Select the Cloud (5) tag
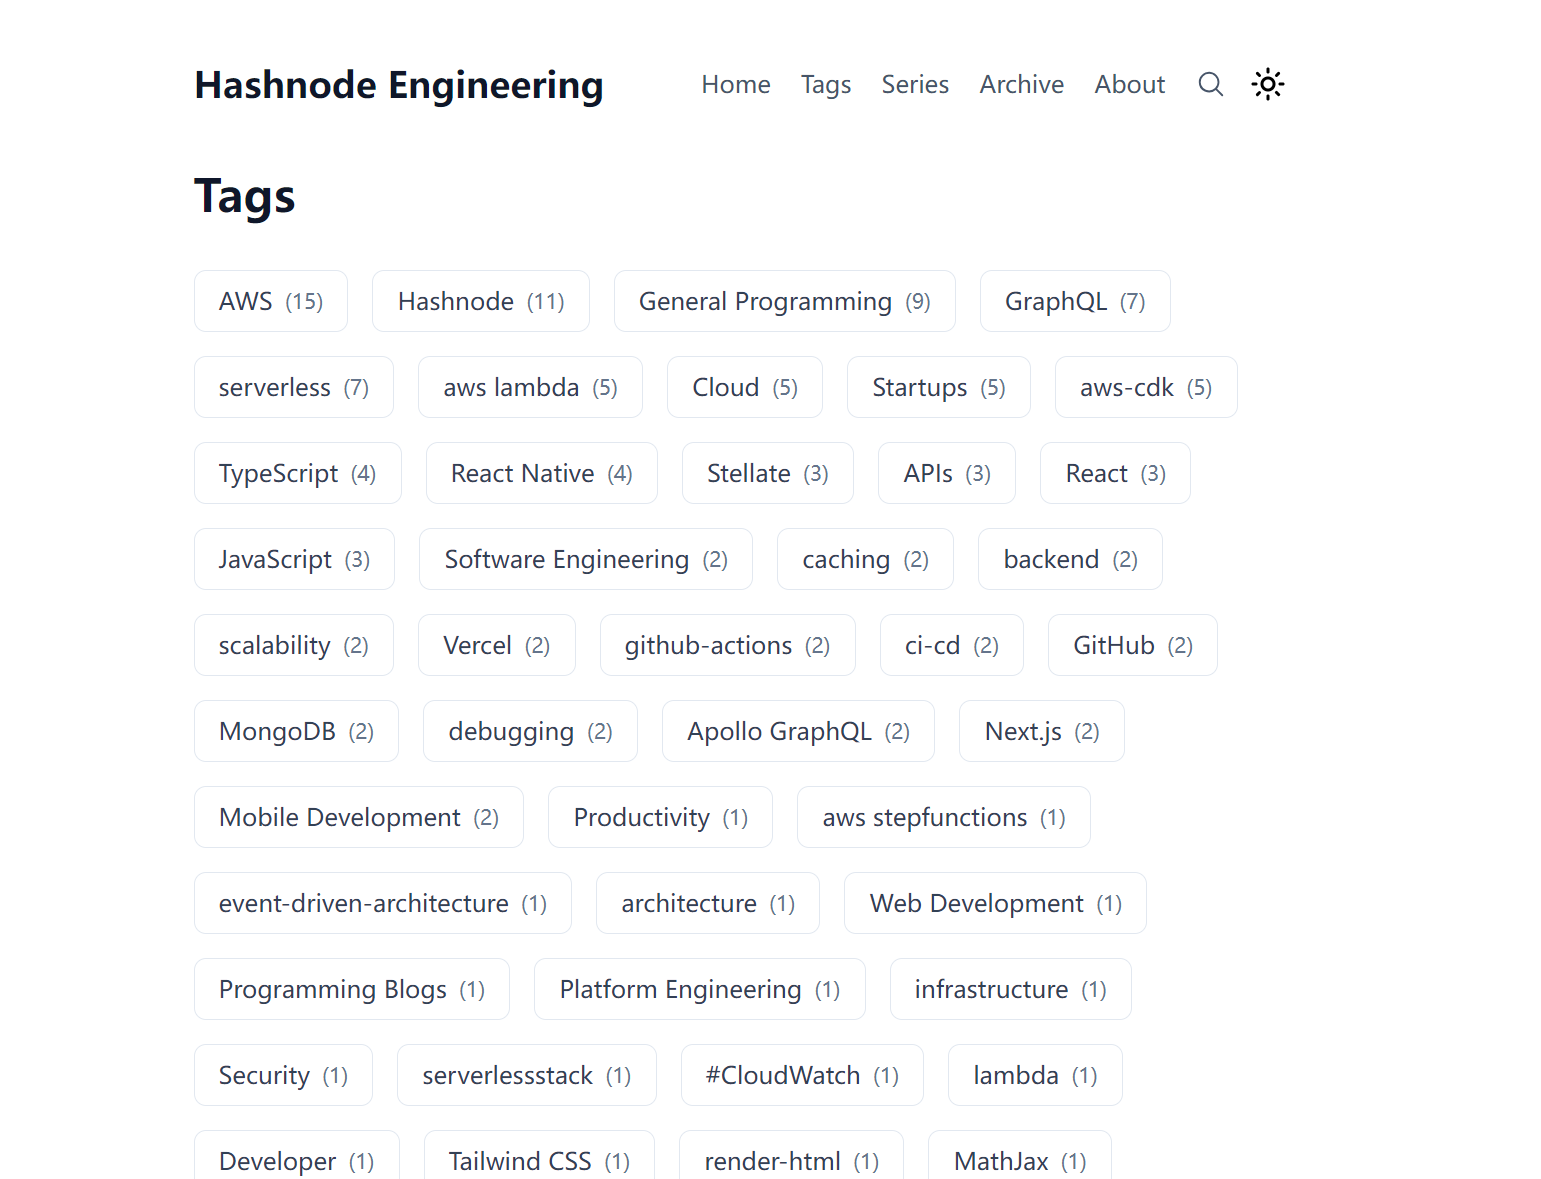1541x1179 pixels. coord(745,387)
